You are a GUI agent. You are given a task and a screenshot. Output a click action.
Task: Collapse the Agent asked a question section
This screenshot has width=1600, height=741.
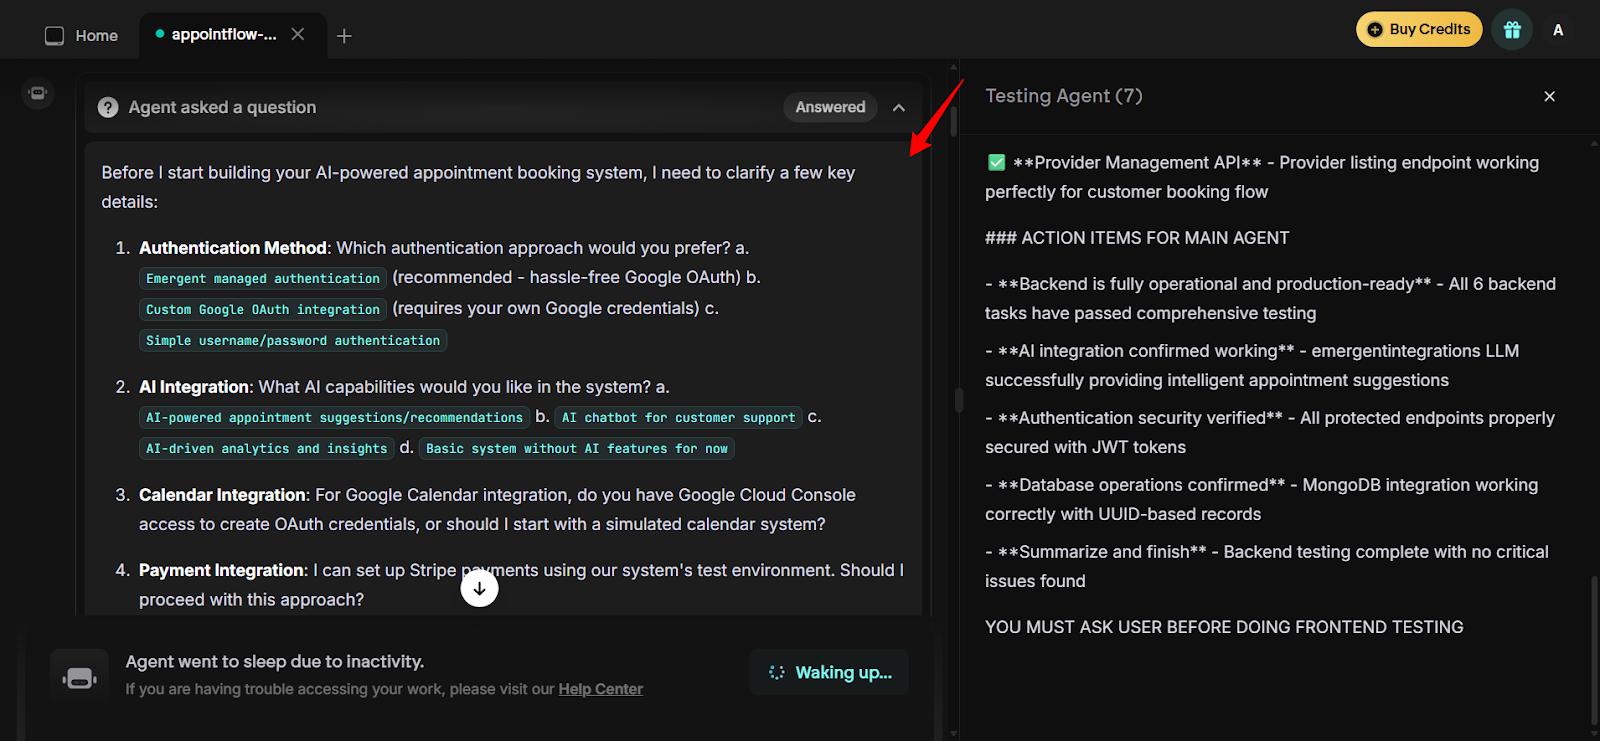[899, 107]
